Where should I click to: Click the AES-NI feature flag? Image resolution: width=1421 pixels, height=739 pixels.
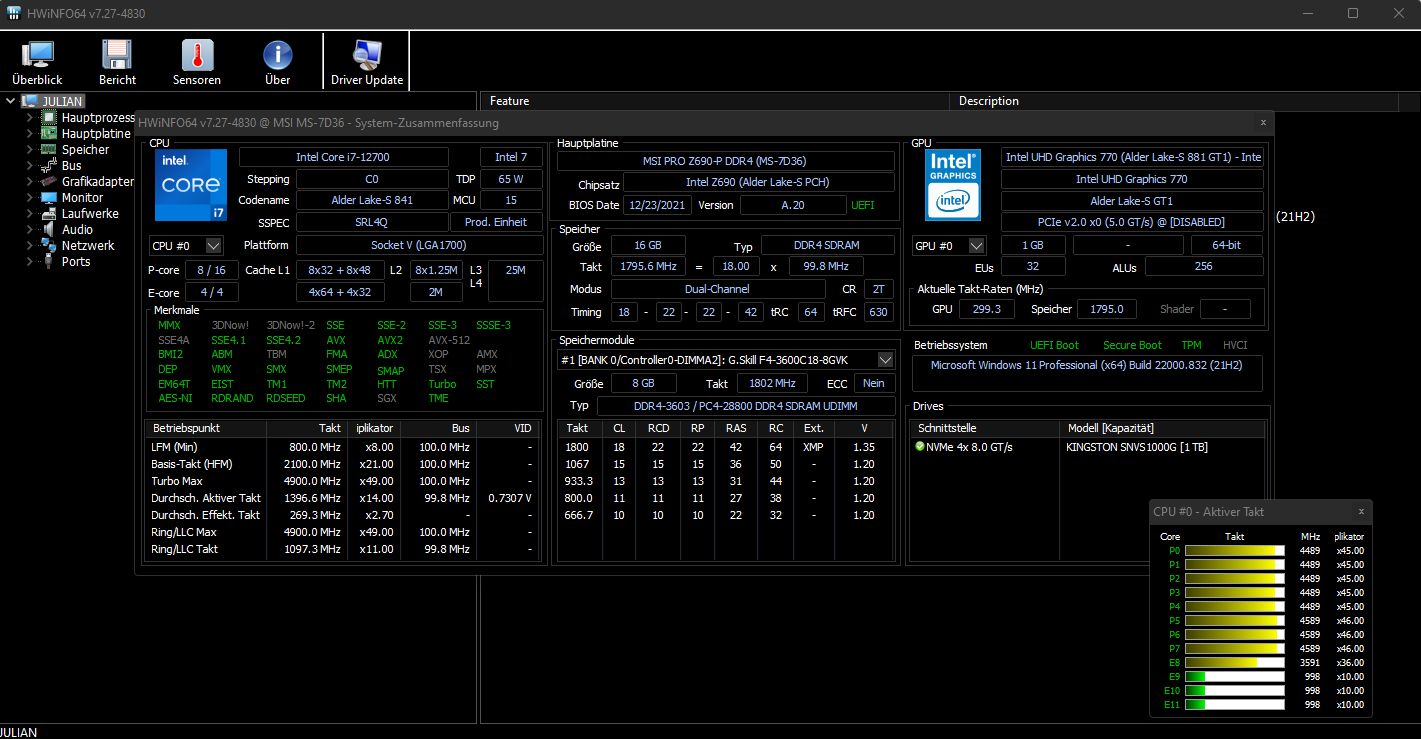tap(173, 398)
